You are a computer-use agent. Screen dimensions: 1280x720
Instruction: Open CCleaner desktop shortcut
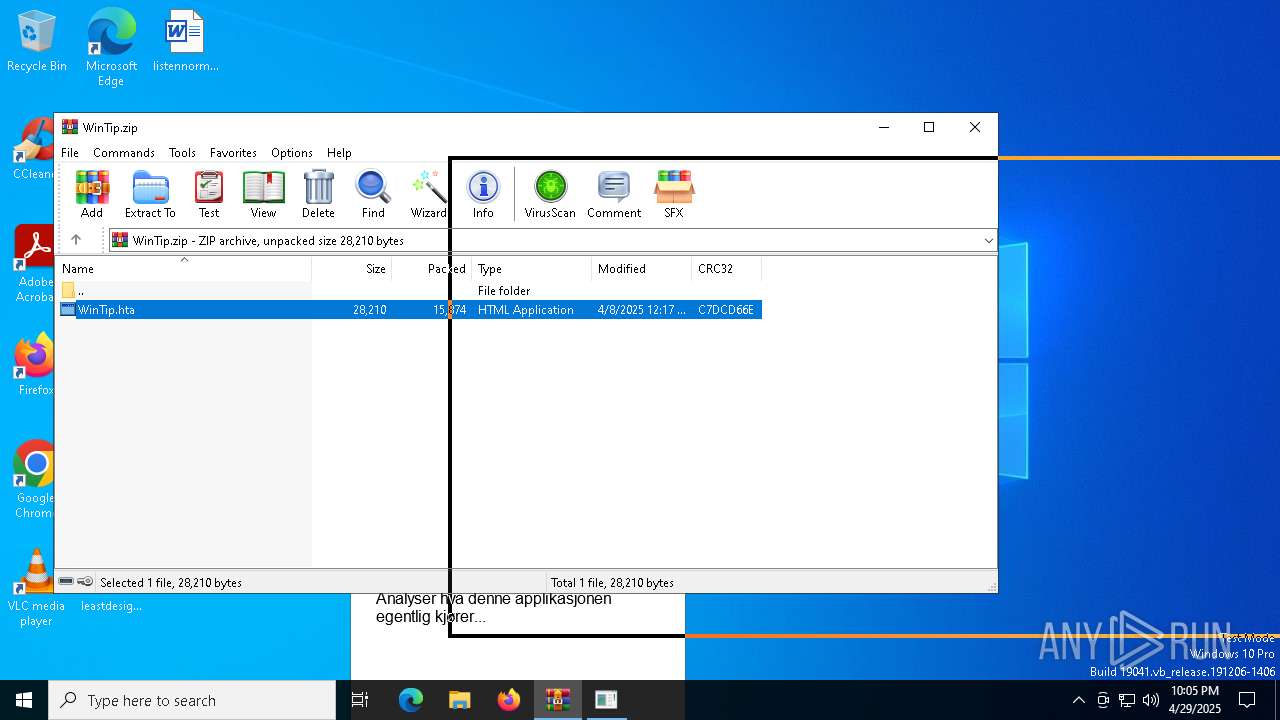point(36,150)
